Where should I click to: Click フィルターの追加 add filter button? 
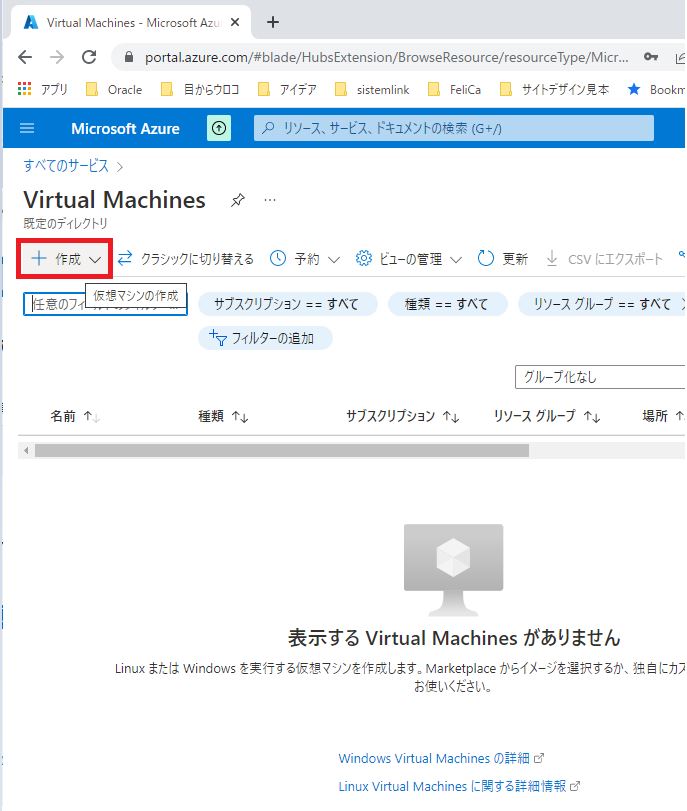coord(265,338)
